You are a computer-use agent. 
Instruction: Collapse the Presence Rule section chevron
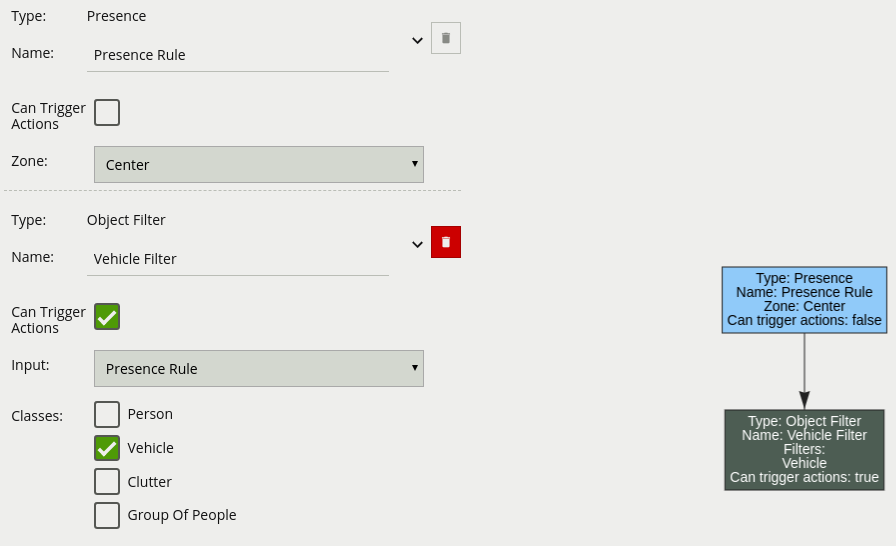[x=417, y=41]
